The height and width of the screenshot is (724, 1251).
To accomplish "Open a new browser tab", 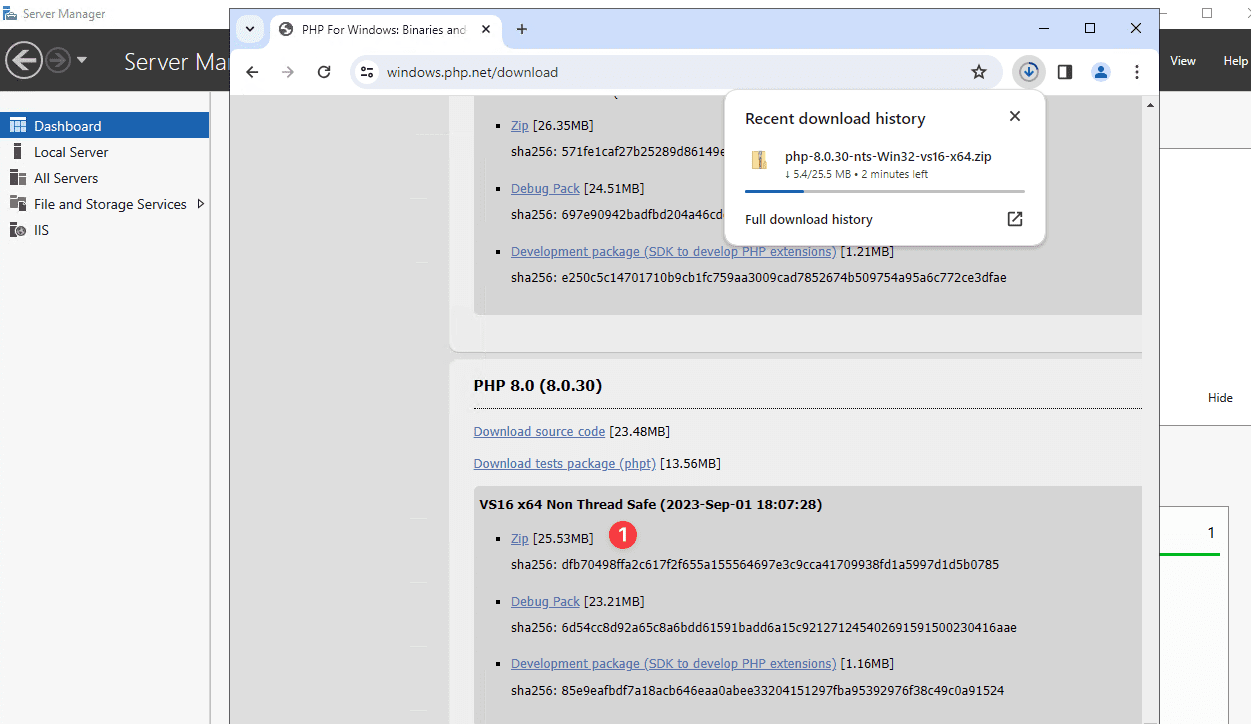I will coord(521,29).
